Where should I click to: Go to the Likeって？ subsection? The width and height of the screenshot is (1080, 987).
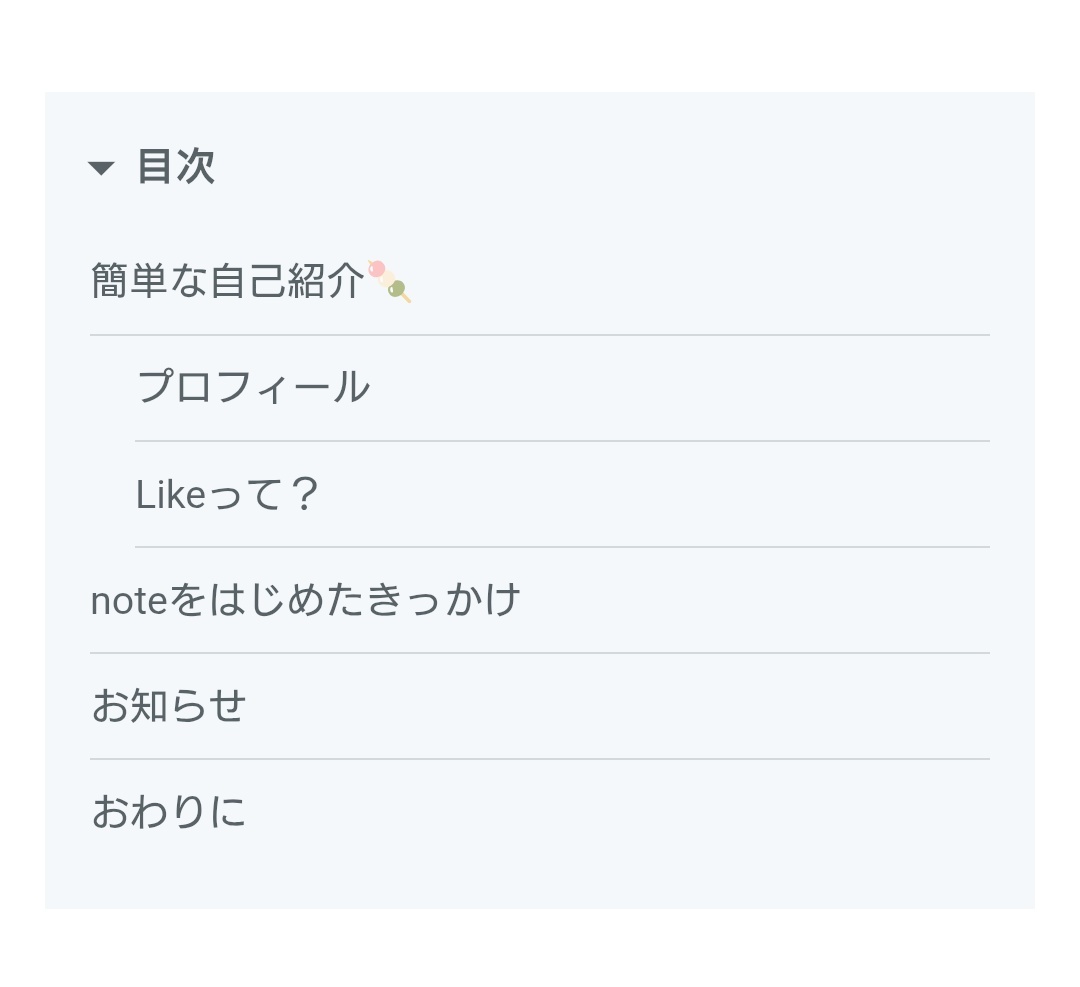click(x=226, y=494)
